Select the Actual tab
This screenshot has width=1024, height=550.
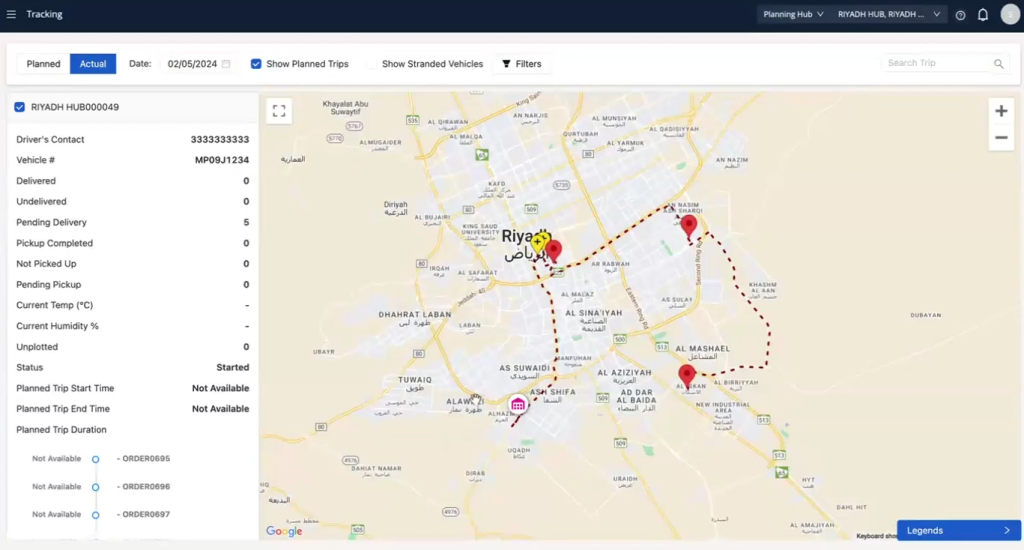click(x=93, y=64)
